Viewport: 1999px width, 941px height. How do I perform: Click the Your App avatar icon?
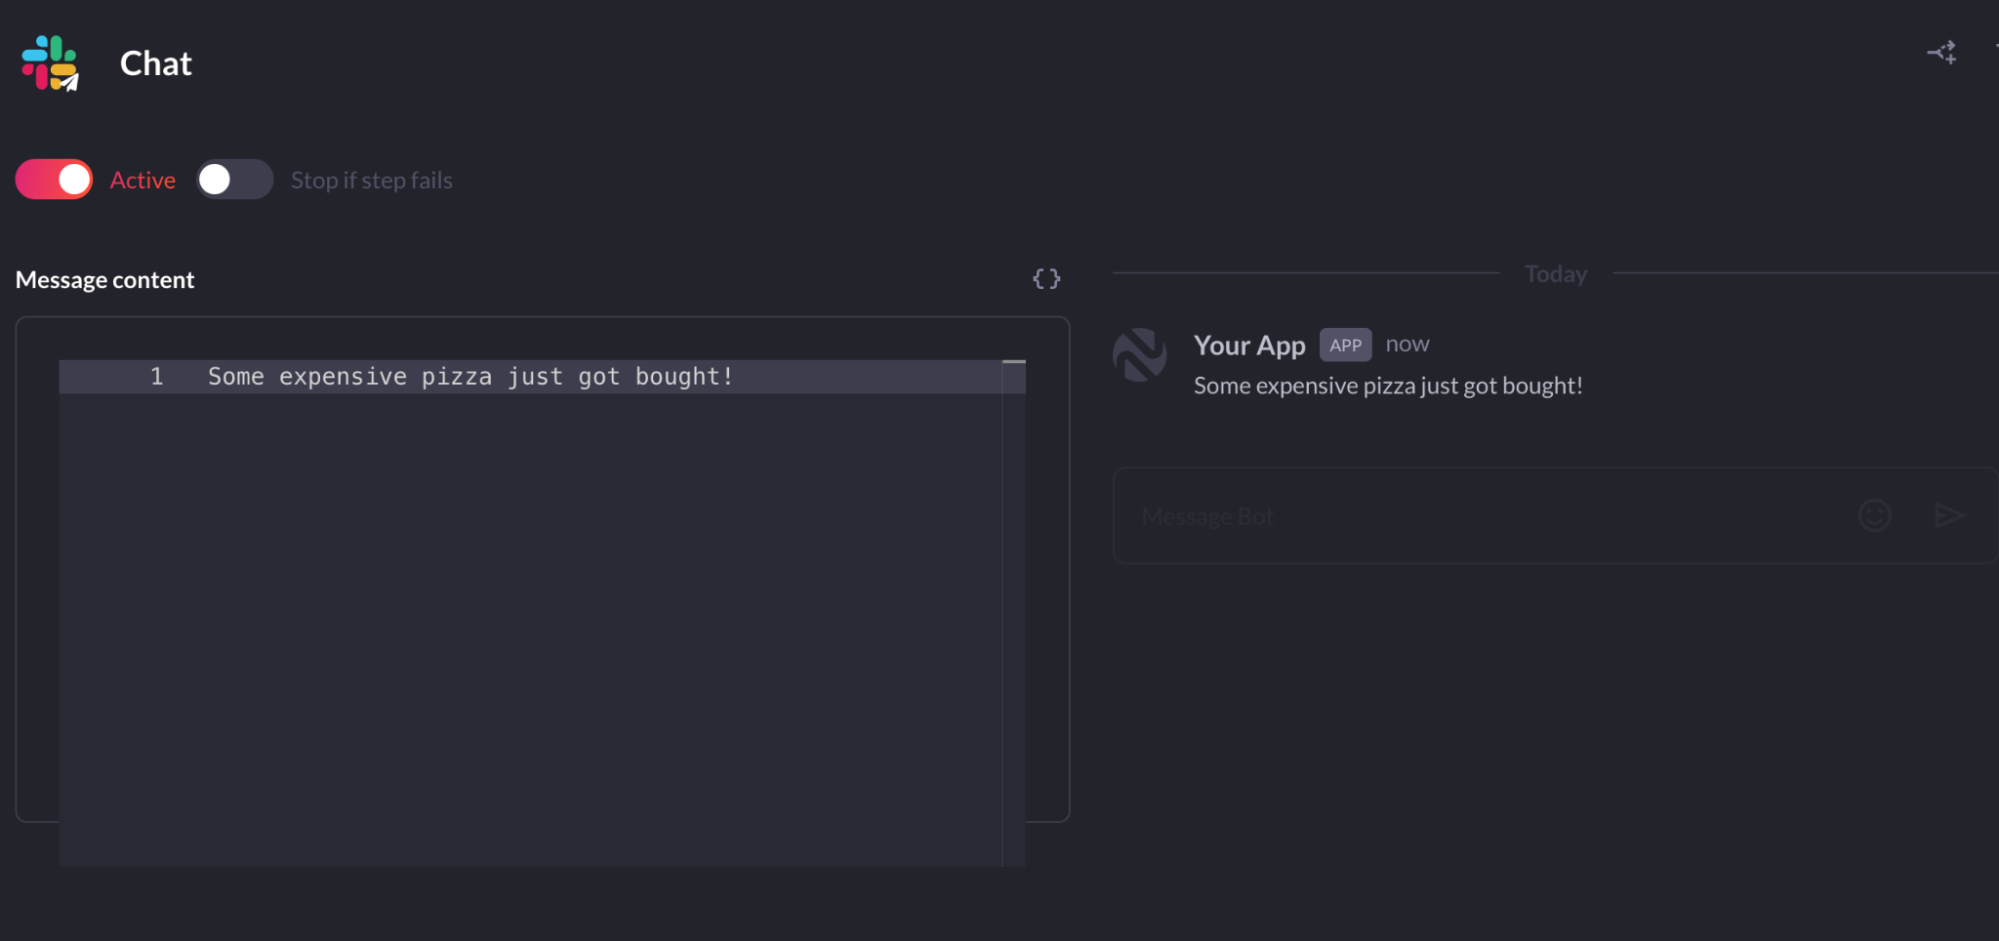[1140, 355]
